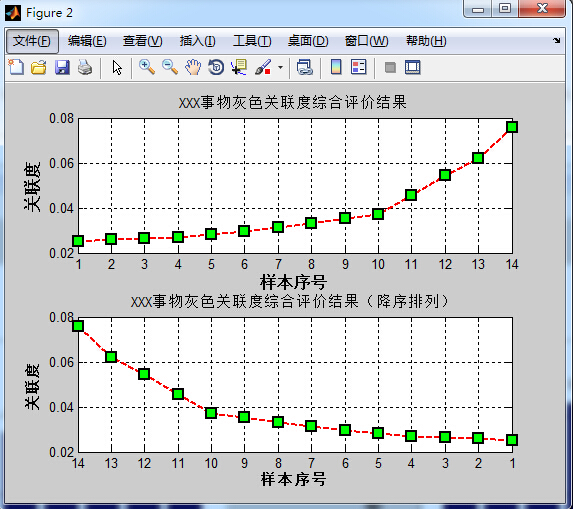
Task: Activate the Zoom In magnifier
Action: 147,68
